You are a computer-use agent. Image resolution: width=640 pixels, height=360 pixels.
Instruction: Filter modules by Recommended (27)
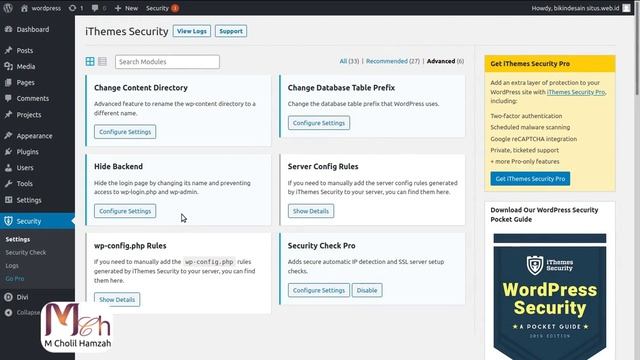pyautogui.click(x=393, y=61)
